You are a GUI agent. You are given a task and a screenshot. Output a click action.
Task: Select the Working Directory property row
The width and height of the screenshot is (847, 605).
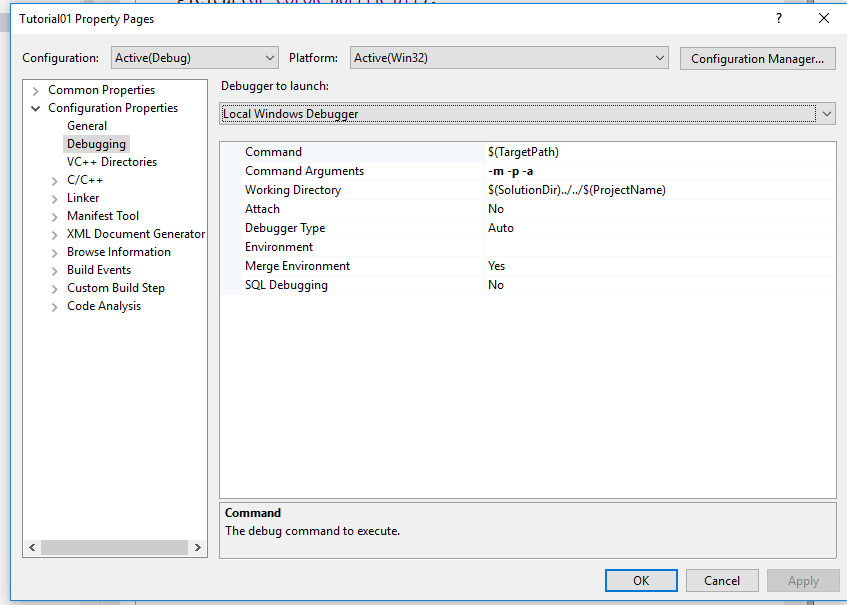click(x=528, y=190)
